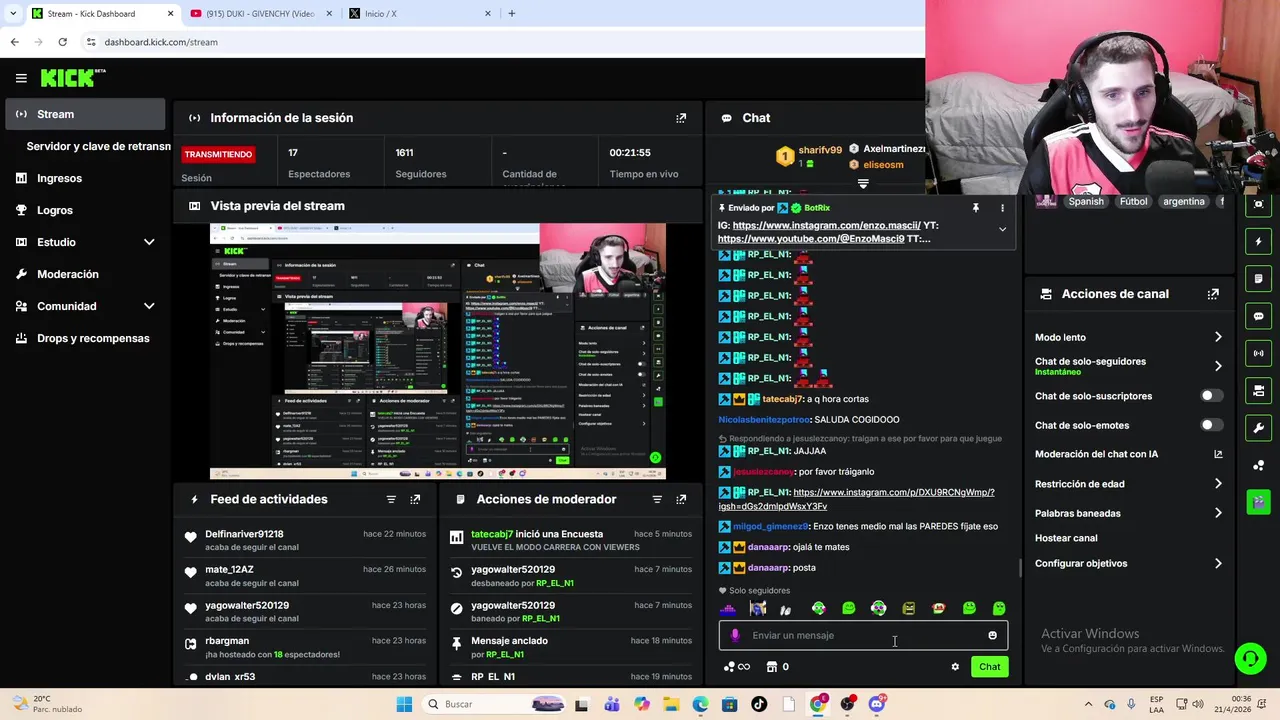Filter the Acciones de moderador list
This screenshot has width=1280, height=720.
657,499
